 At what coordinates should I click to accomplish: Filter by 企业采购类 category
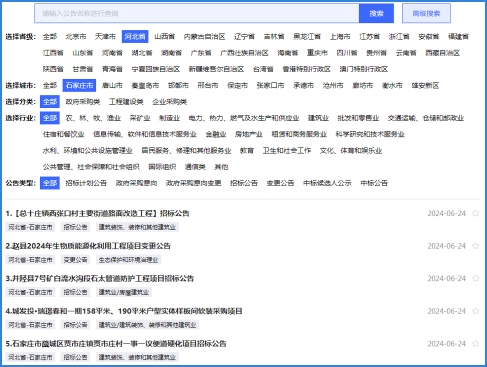[x=169, y=102]
